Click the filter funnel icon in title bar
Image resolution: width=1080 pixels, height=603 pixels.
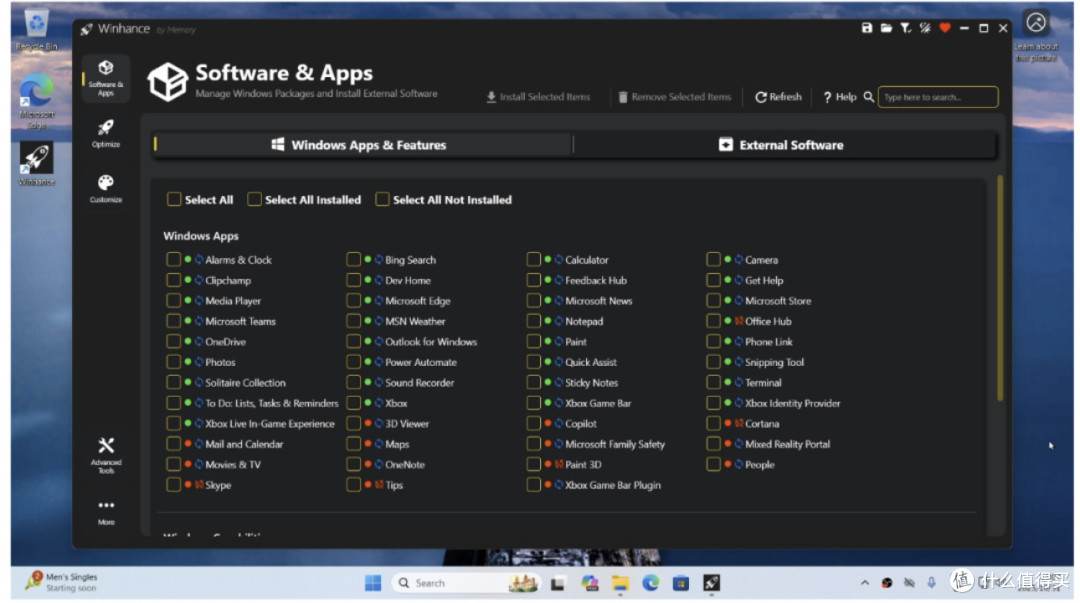coord(905,29)
